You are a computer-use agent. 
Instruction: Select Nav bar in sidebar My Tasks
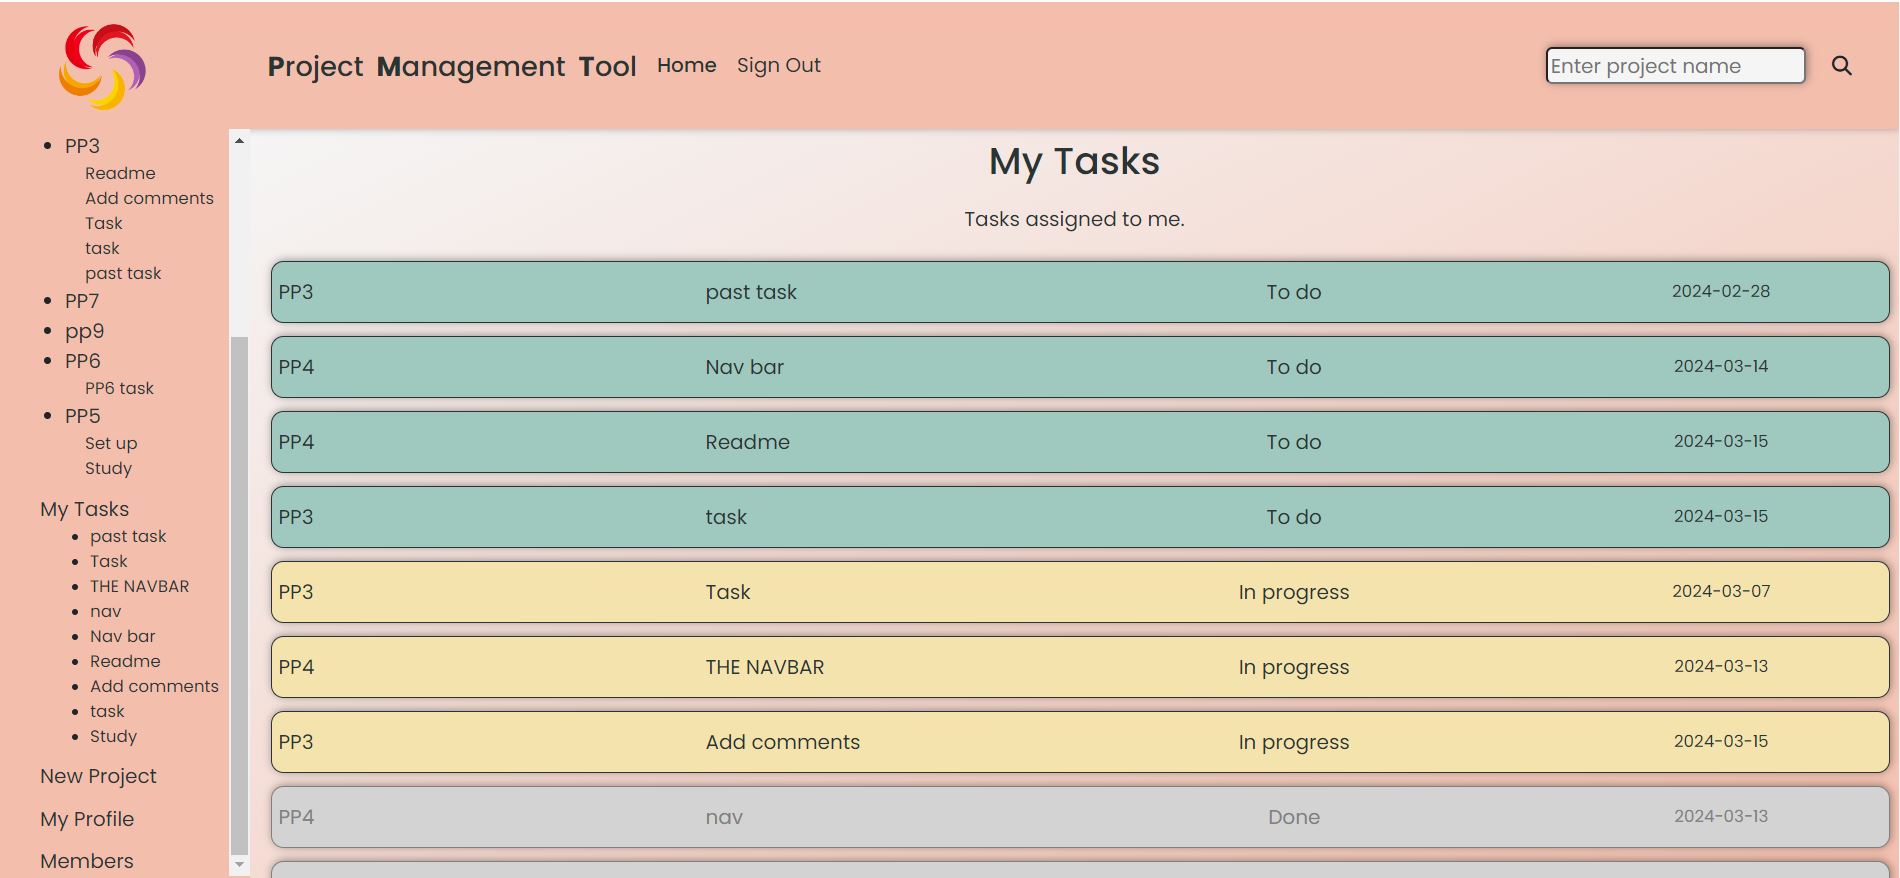pyautogui.click(x=122, y=636)
